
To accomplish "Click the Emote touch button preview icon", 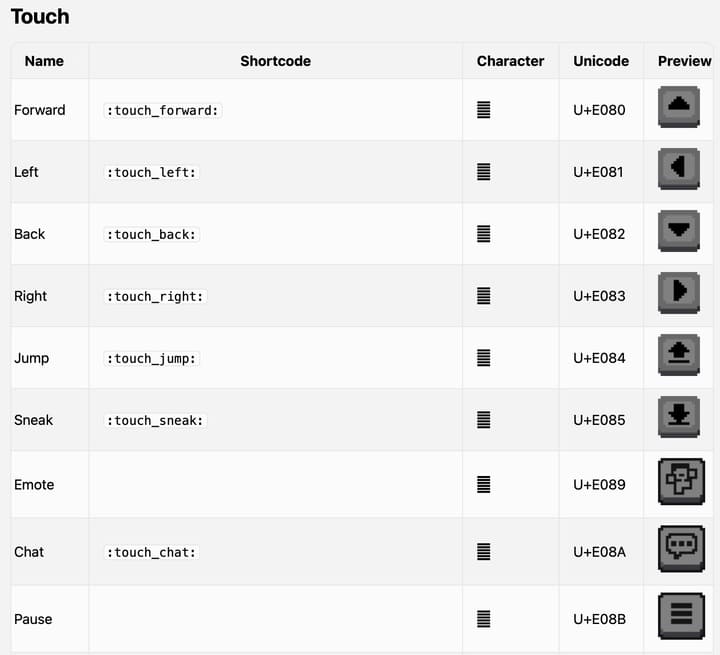I will coord(680,482).
